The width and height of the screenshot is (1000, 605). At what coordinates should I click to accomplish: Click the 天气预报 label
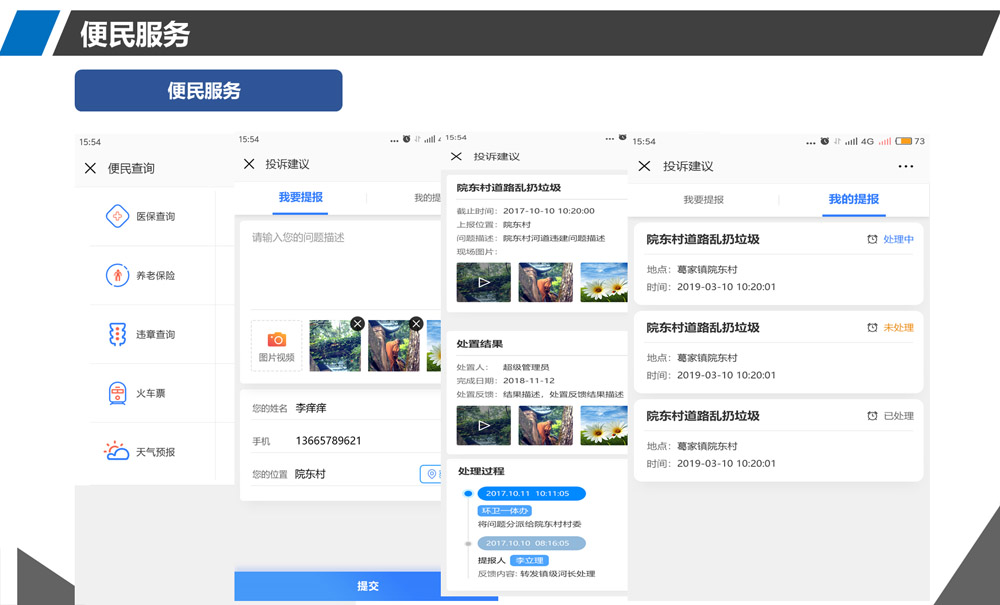[x=156, y=452]
